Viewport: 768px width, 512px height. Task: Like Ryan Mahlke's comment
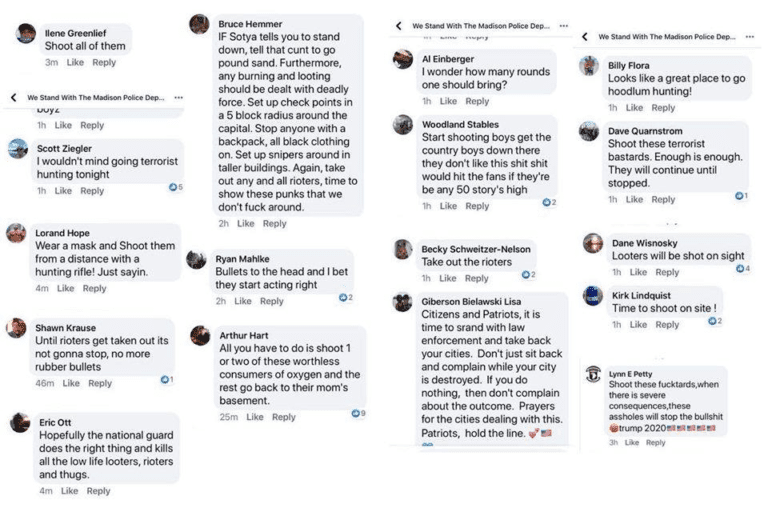pyautogui.click(x=242, y=301)
